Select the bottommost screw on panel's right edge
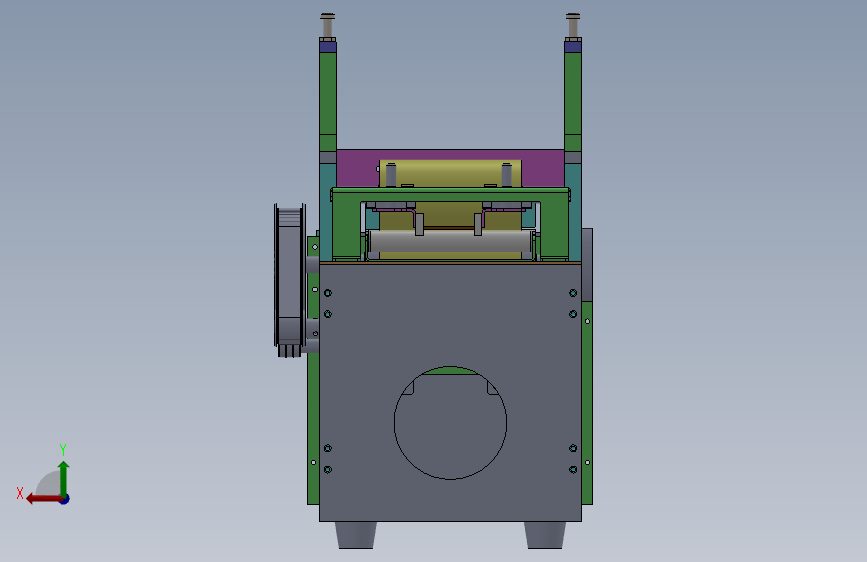This screenshot has width=867, height=562. 573,470
